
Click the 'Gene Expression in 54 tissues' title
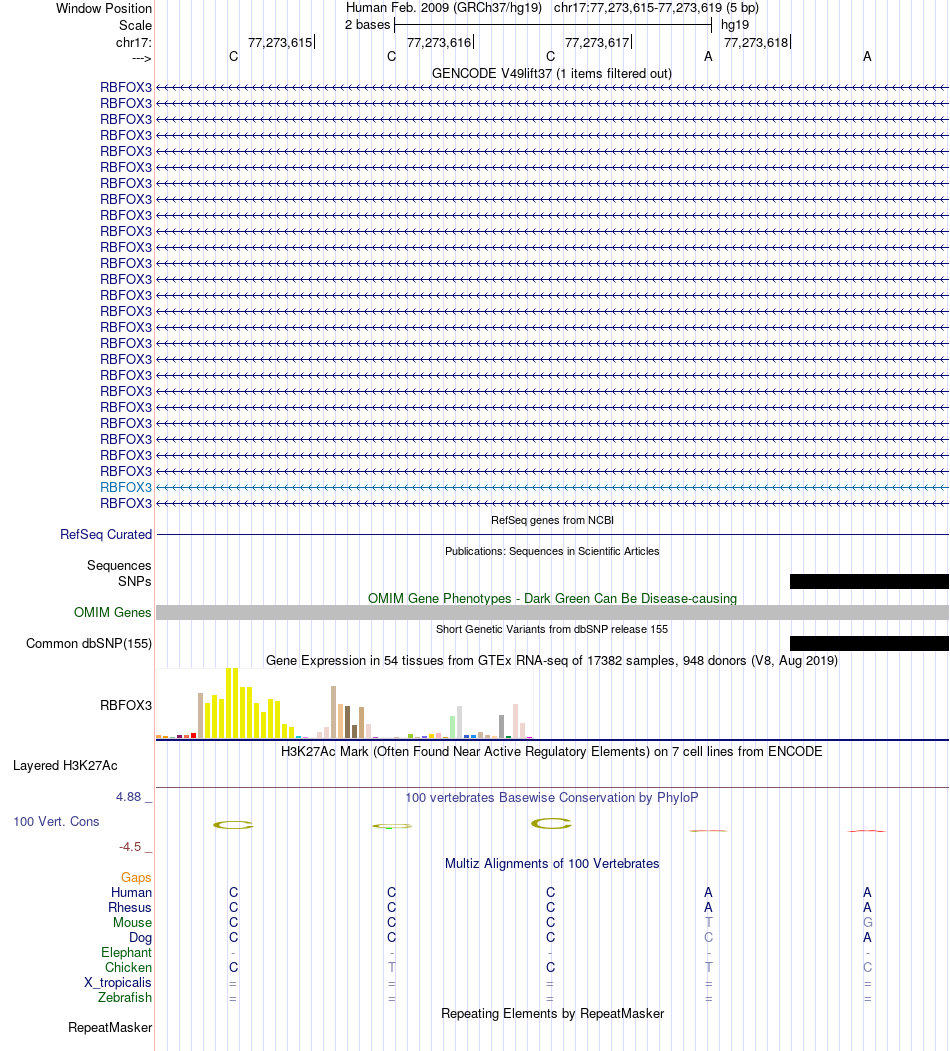[552, 660]
